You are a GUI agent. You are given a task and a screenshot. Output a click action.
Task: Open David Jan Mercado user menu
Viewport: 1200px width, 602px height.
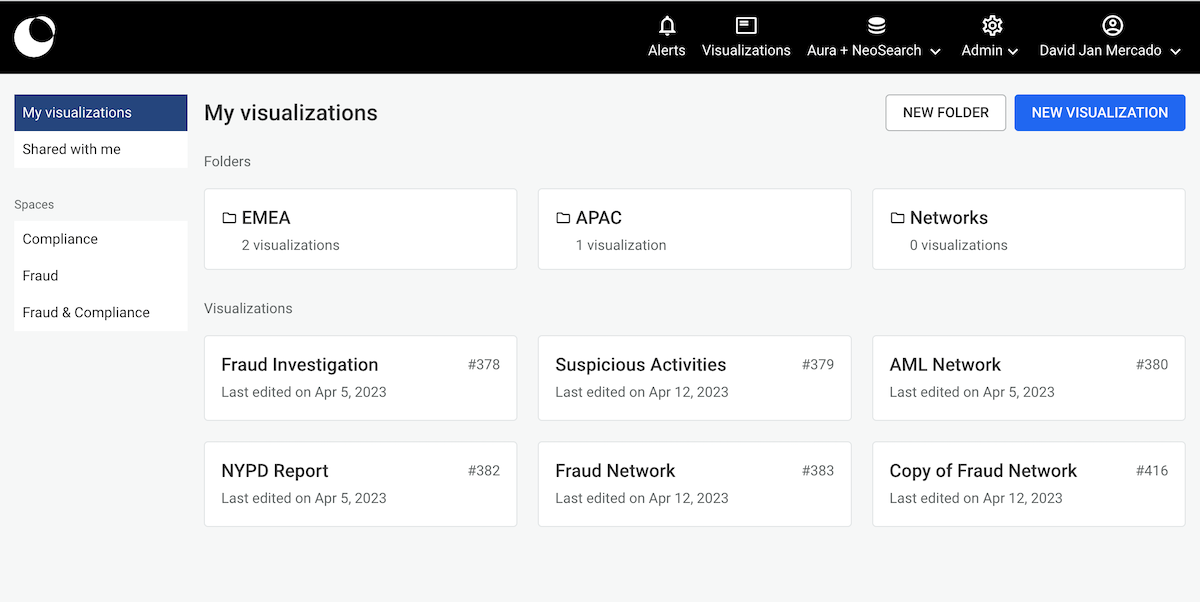[1110, 50]
